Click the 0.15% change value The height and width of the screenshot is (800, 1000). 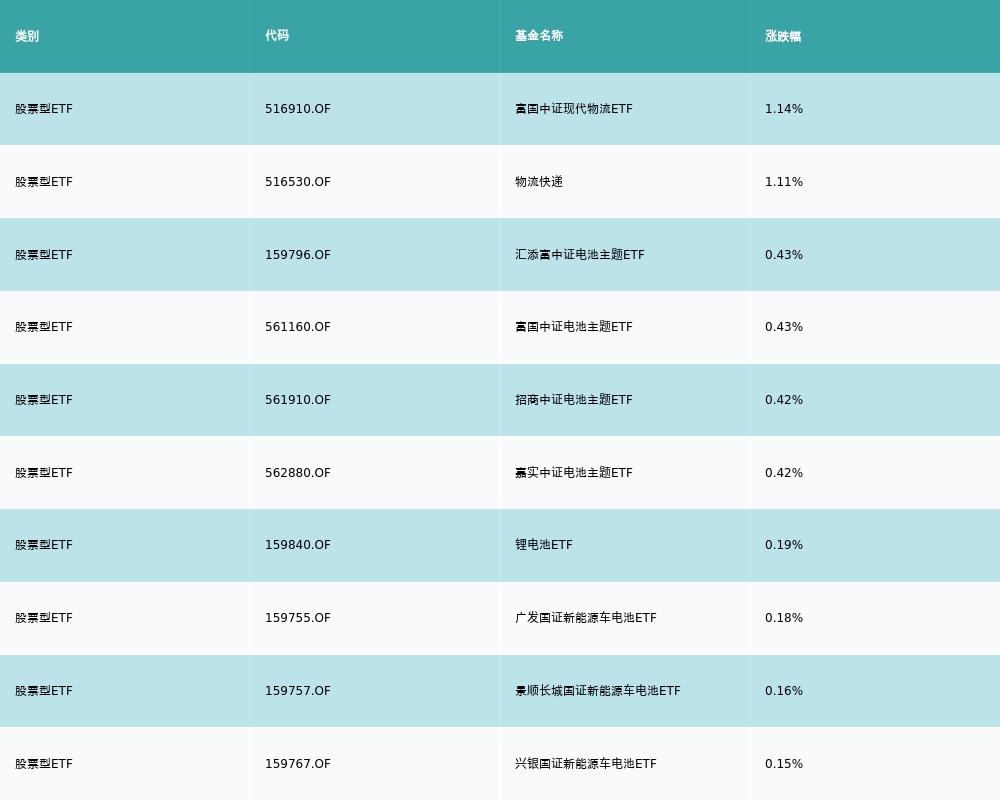(784, 764)
